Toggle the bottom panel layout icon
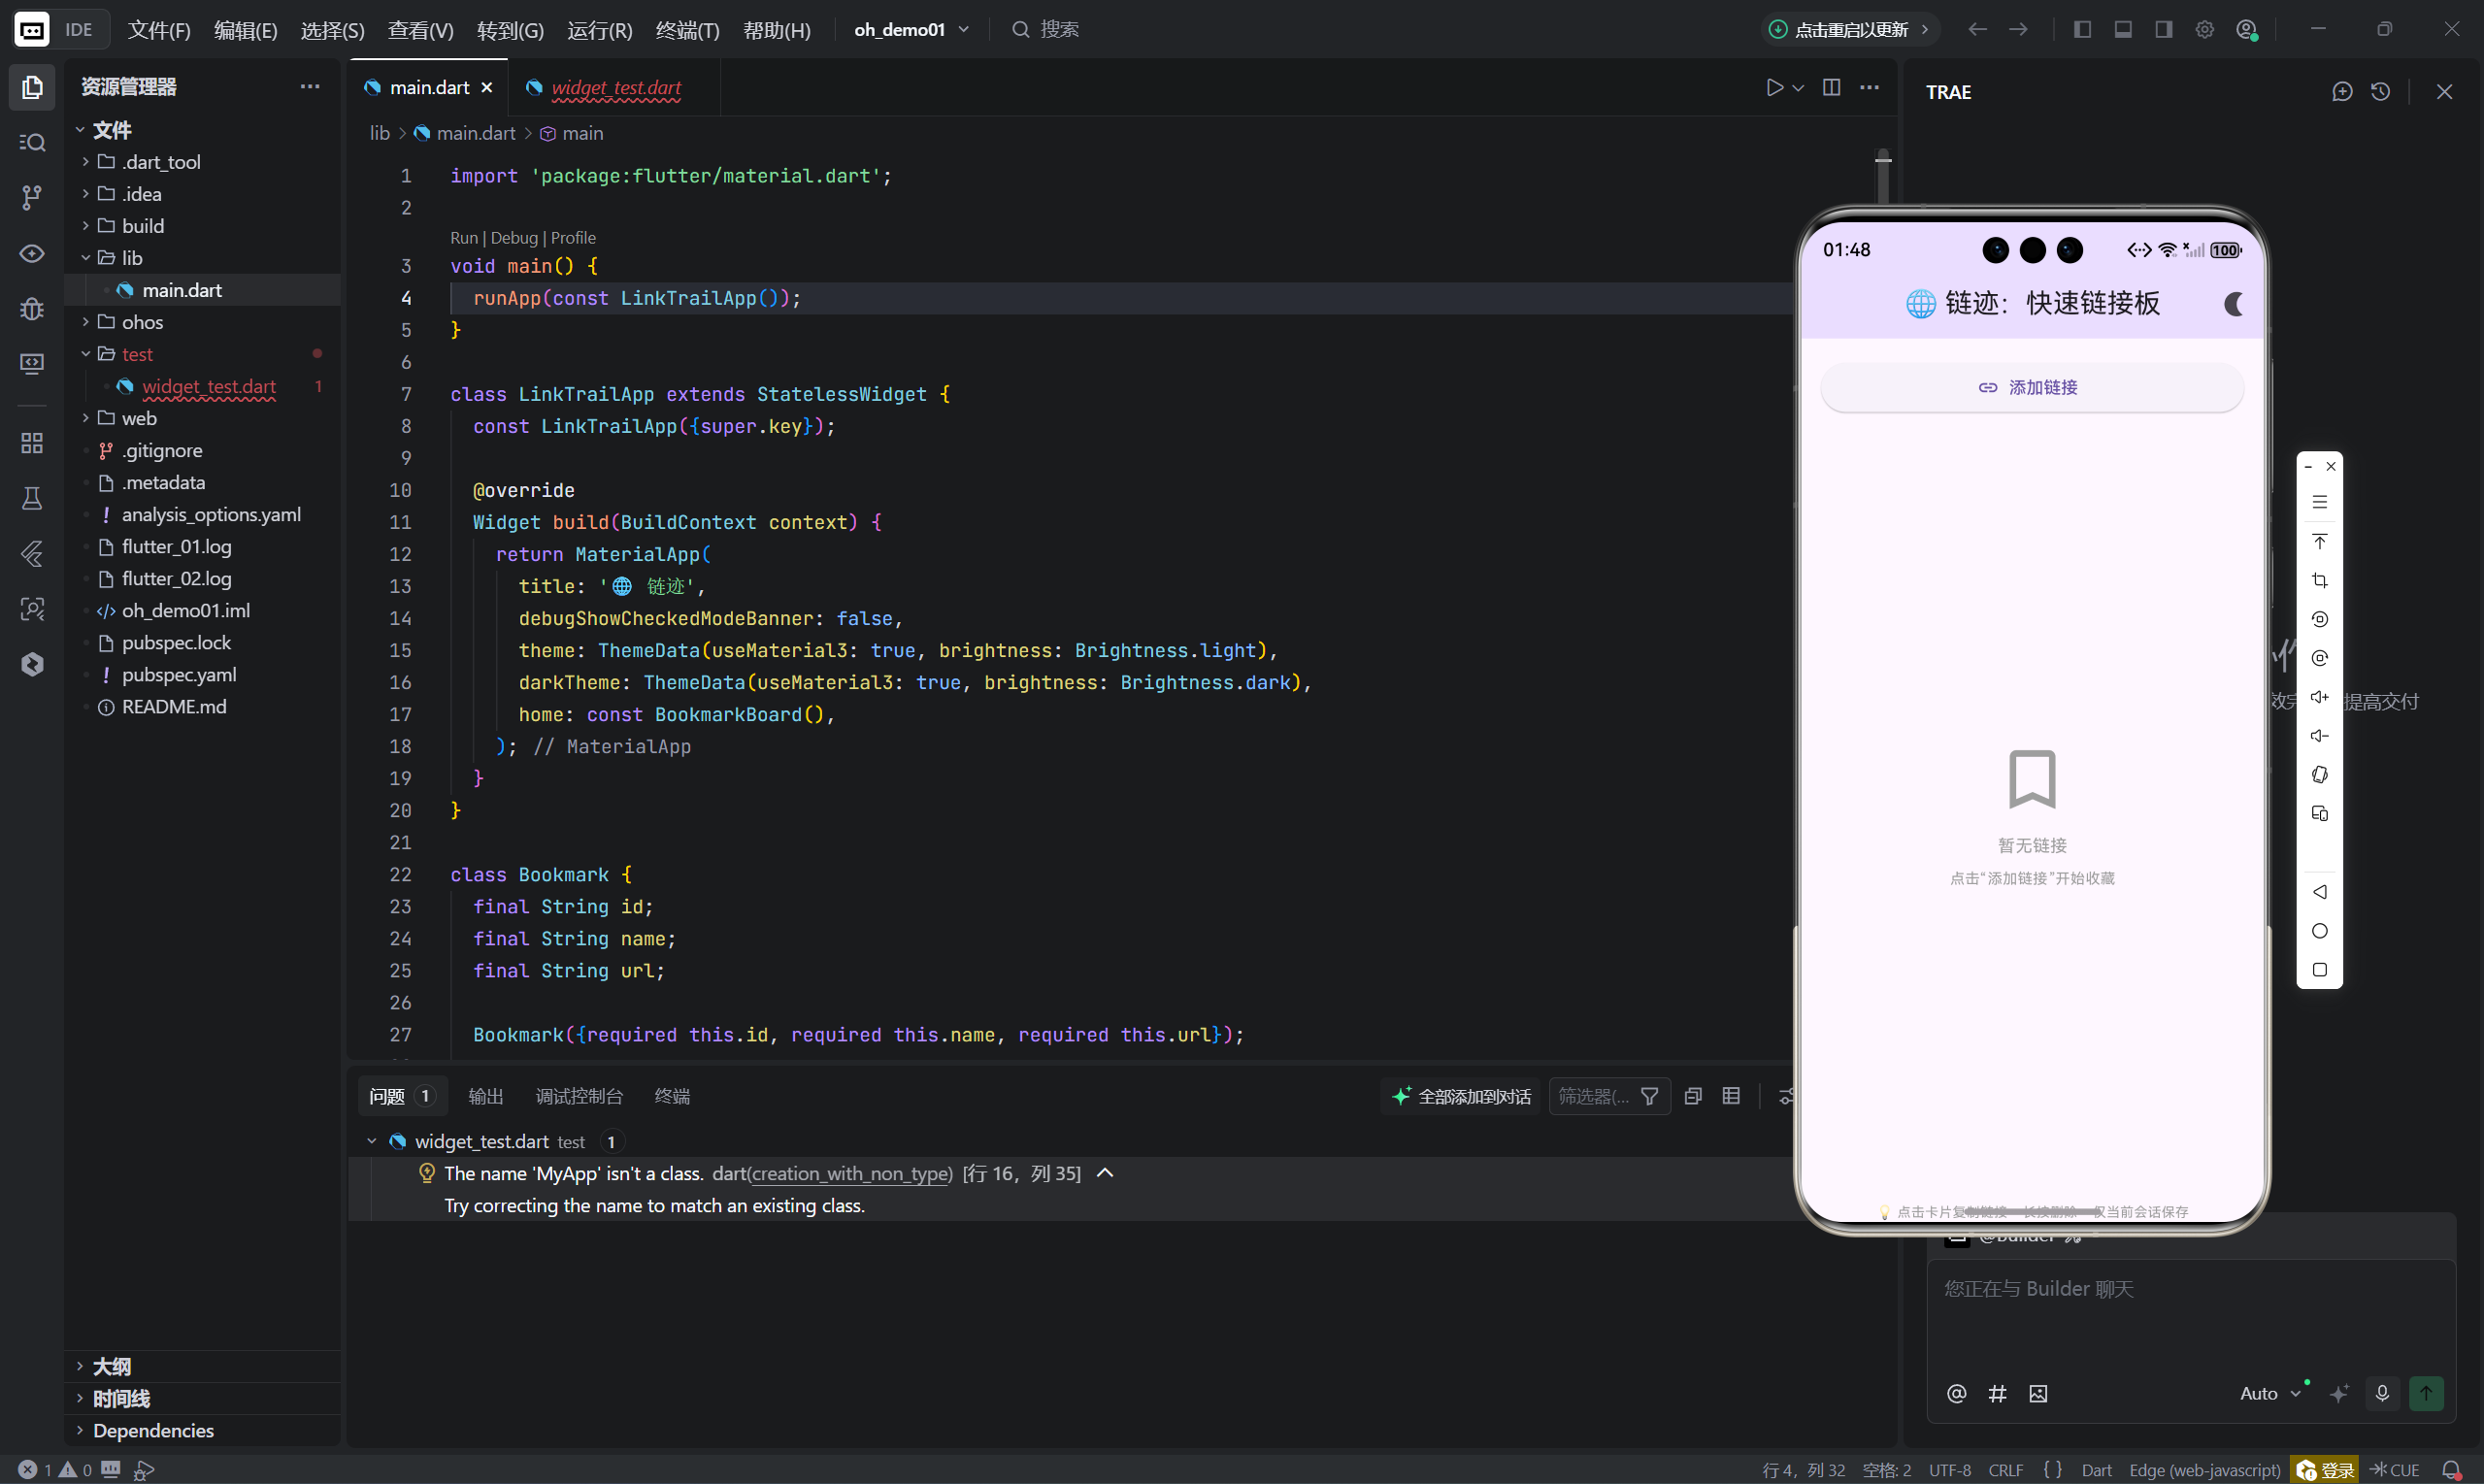Screen dimensions: 2484x1484 point(2123,29)
